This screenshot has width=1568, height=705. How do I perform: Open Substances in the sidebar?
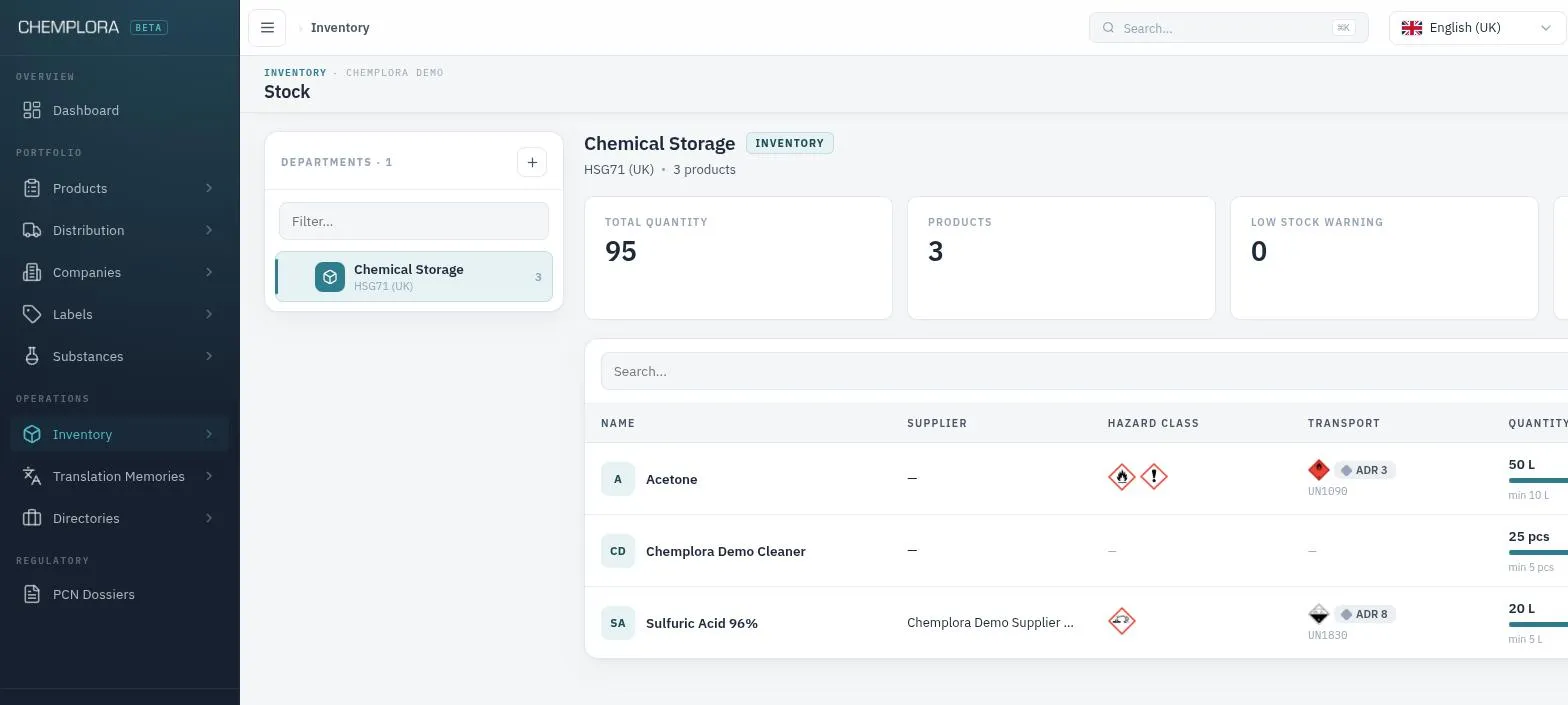click(x=120, y=356)
